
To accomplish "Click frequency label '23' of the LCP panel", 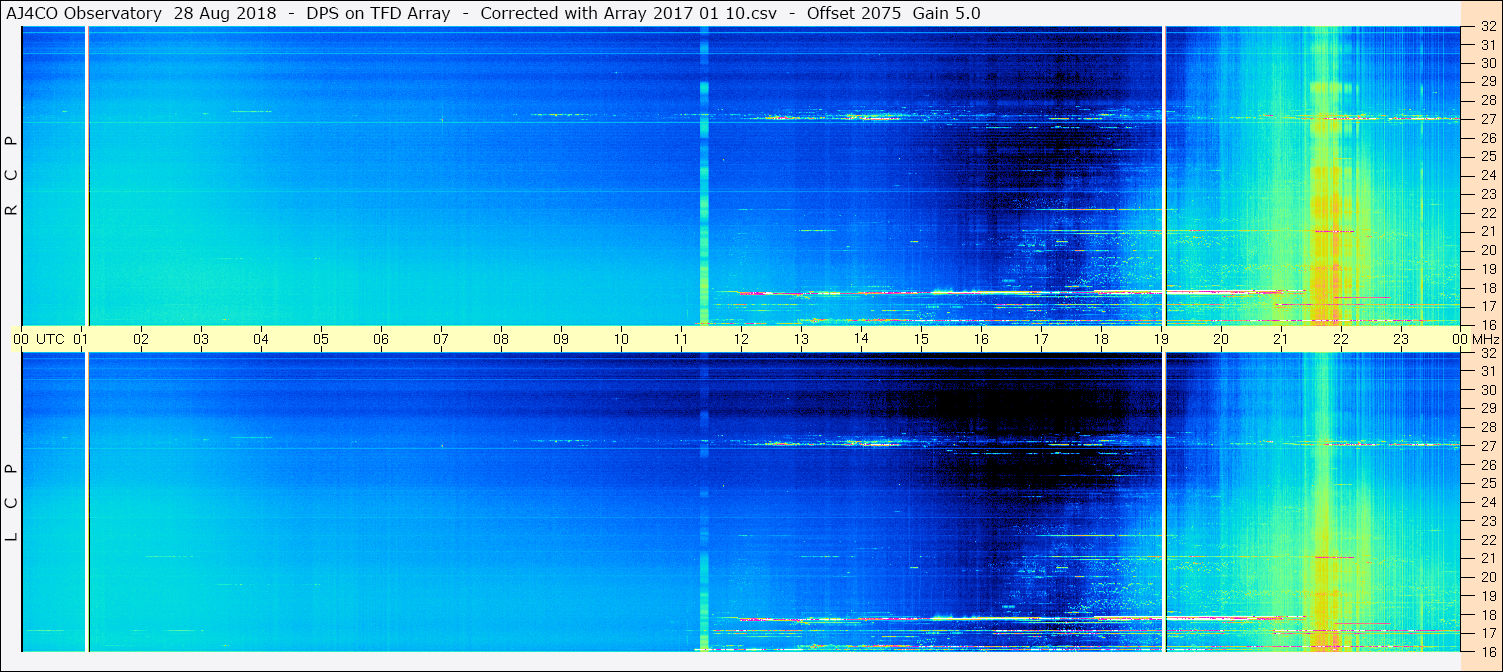I will (x=1488, y=521).
